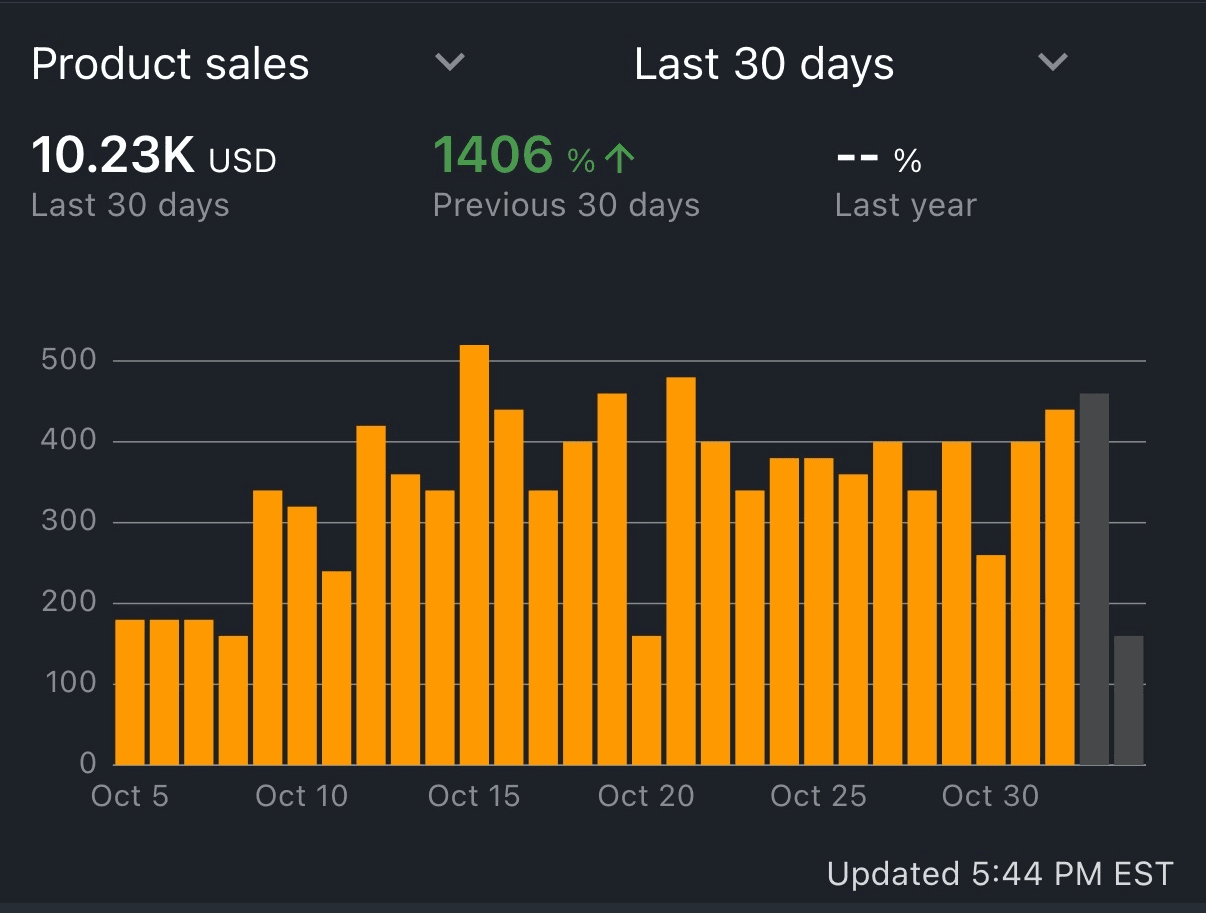Click the 500 y-axis value label
1206x913 pixels.
(68, 360)
